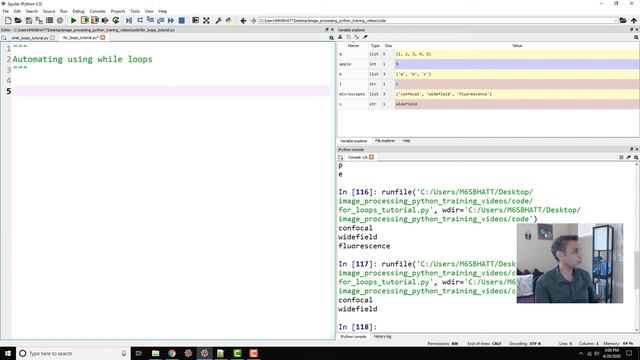Viewport: 640px width, 360px height.
Task: Select the for_loops_tutorial.py tab
Action: (x=80, y=38)
